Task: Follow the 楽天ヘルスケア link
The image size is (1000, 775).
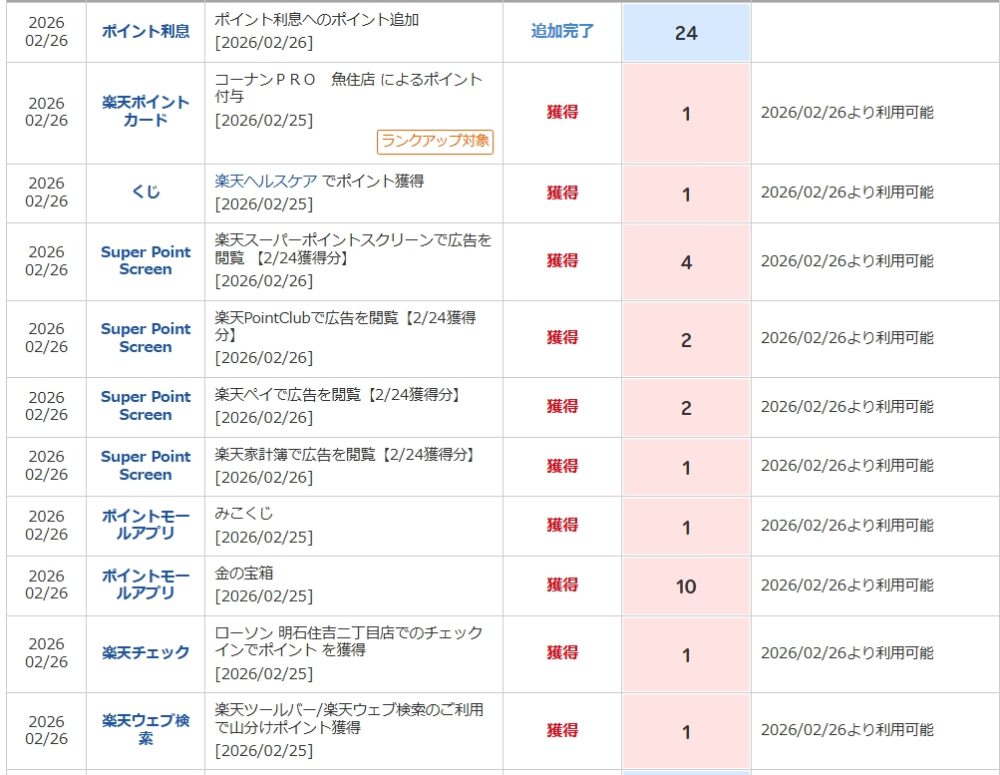Action: tap(266, 181)
